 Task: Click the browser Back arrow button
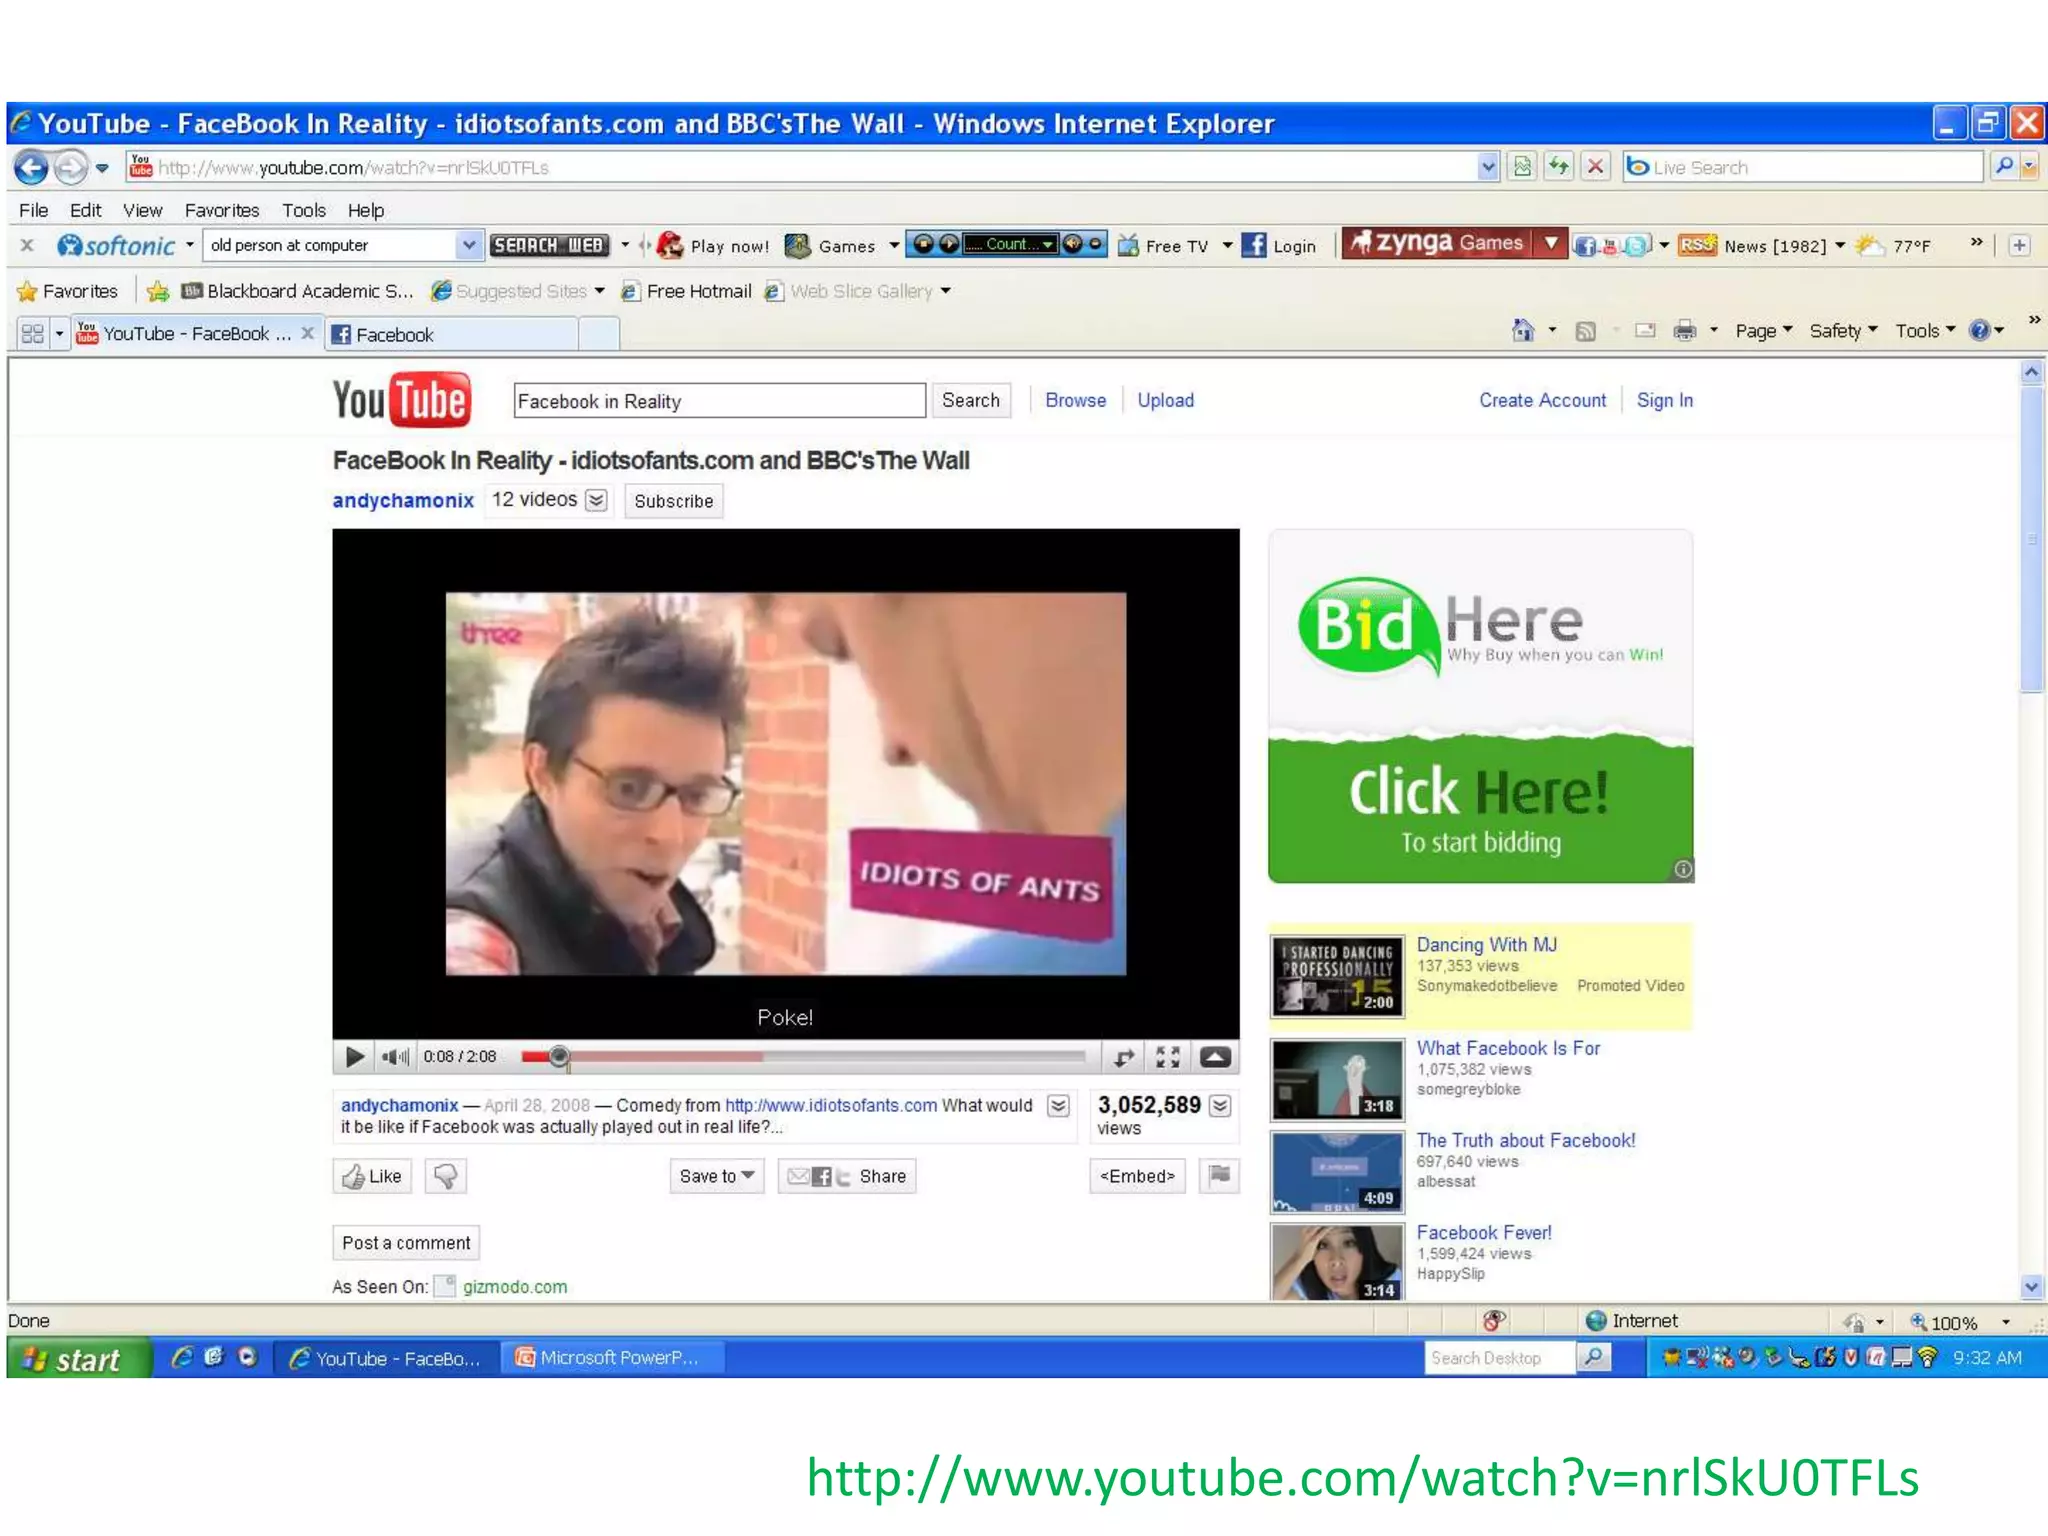click(31, 167)
